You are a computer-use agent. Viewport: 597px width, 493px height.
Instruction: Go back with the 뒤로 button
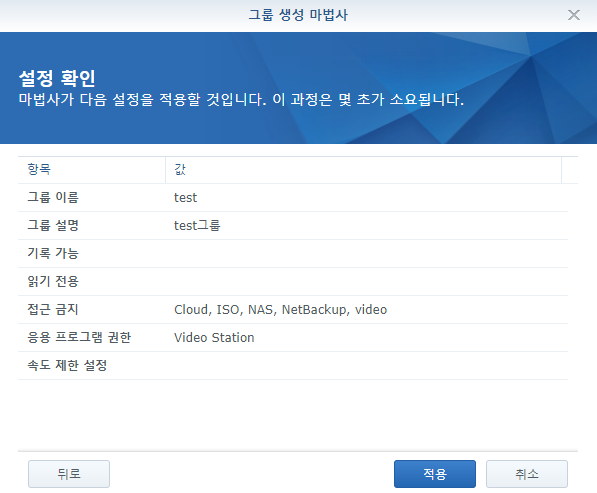point(69,474)
